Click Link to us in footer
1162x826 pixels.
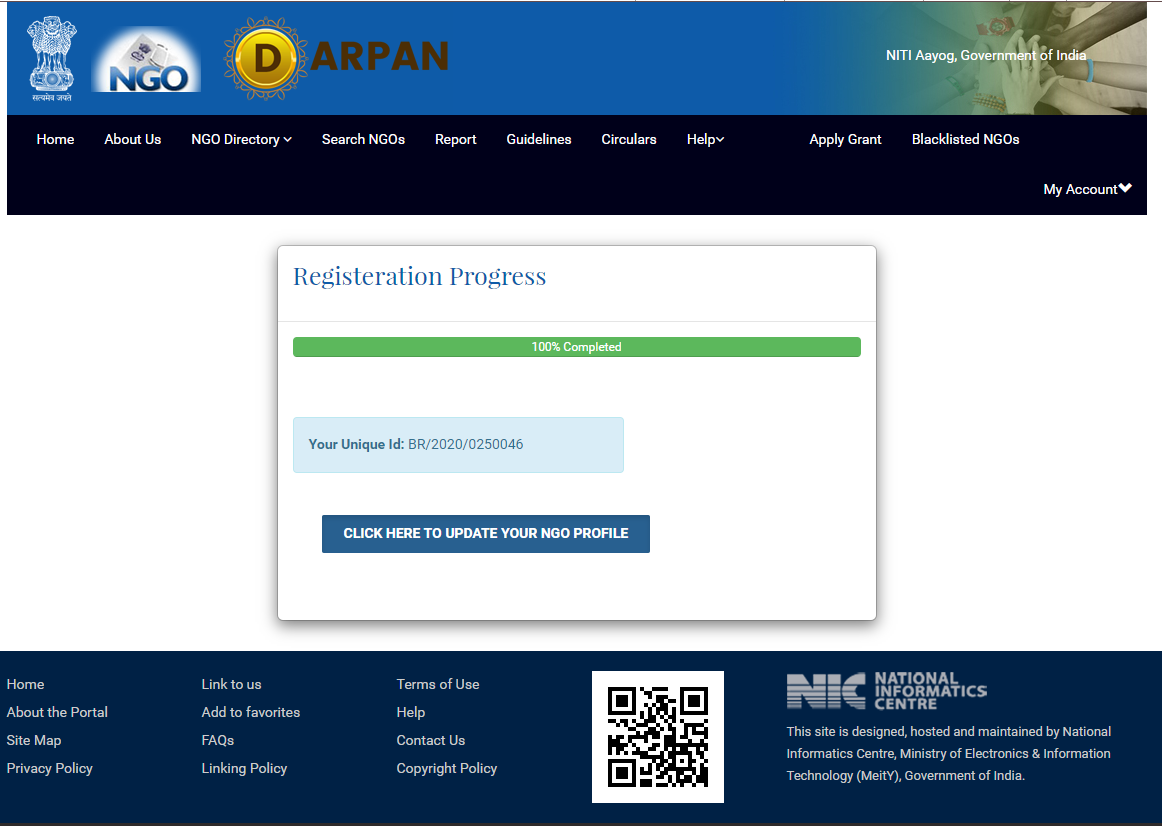[231, 684]
